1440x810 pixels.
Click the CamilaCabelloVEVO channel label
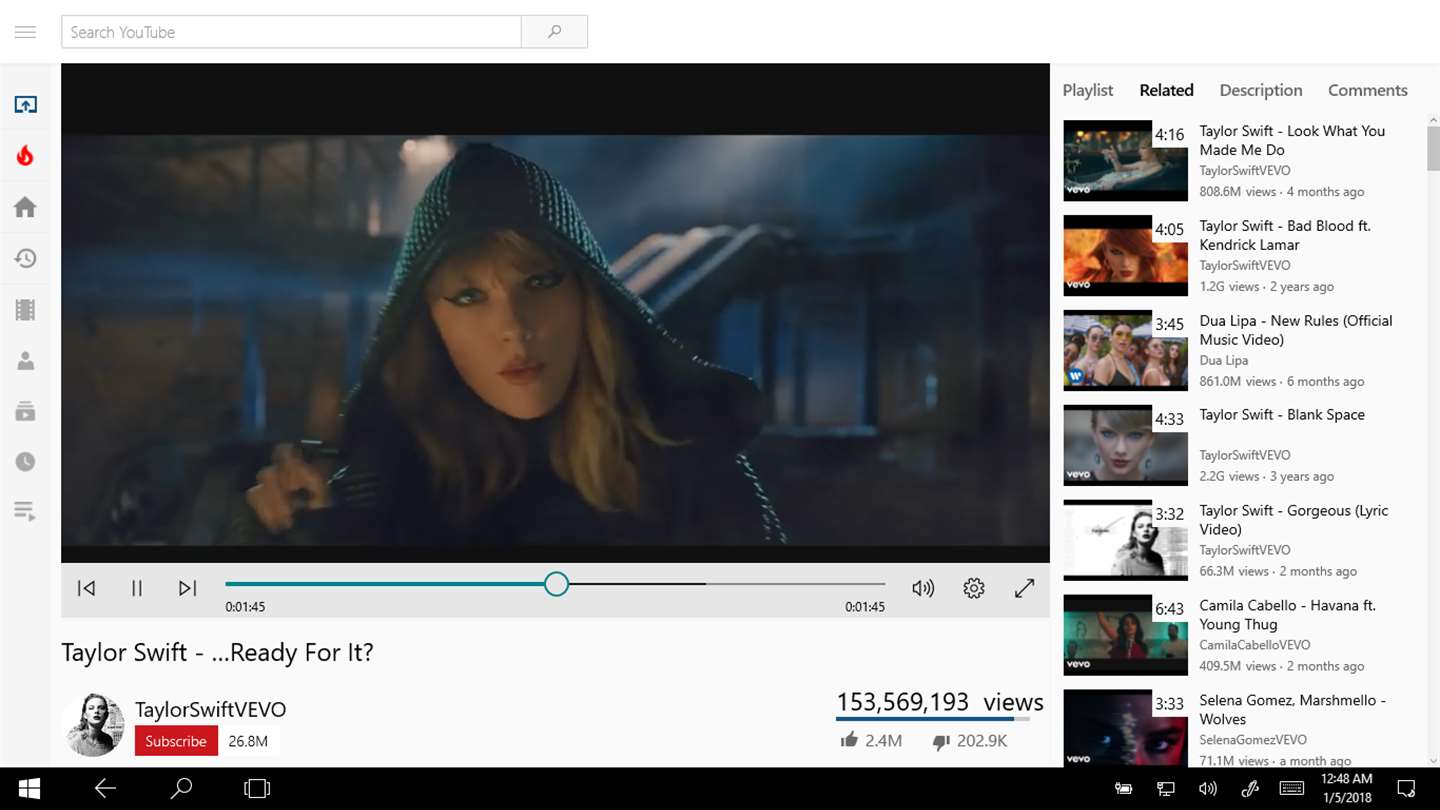(x=1255, y=645)
